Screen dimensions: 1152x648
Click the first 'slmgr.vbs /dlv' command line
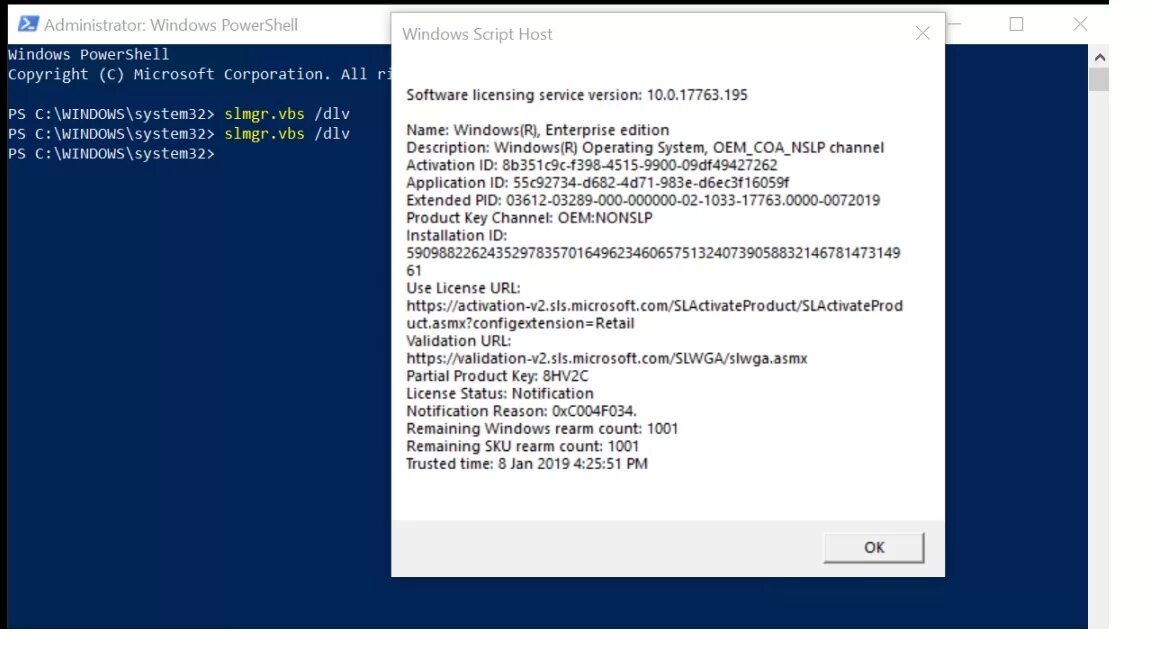tap(179, 114)
